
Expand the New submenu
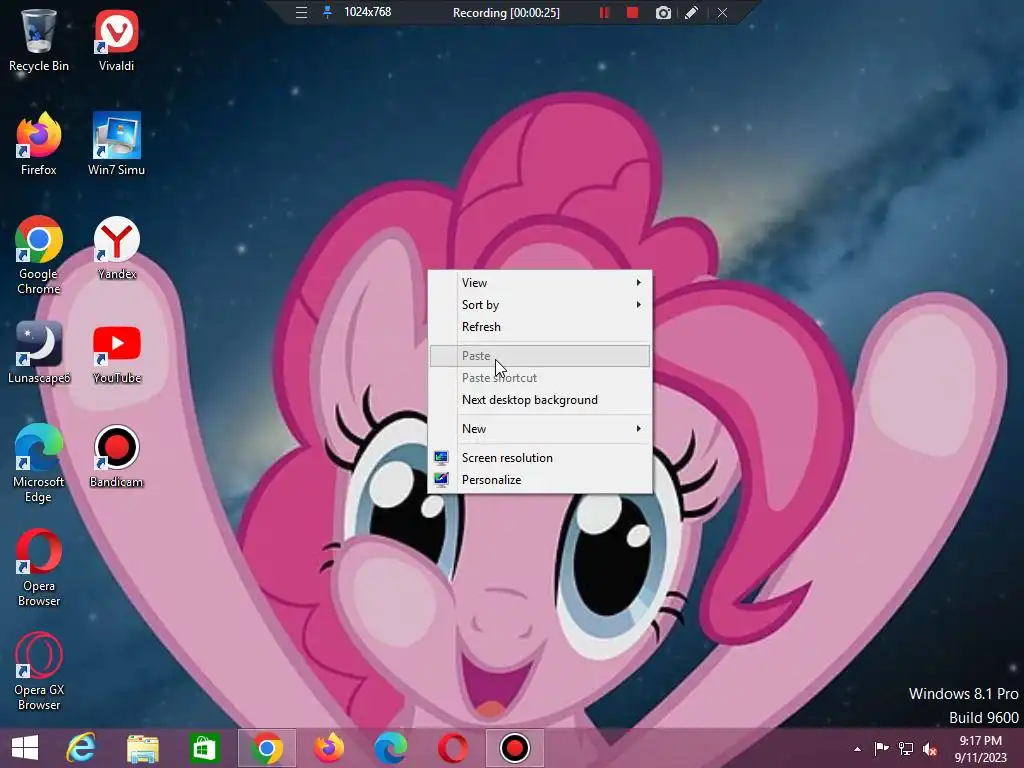(x=540, y=429)
